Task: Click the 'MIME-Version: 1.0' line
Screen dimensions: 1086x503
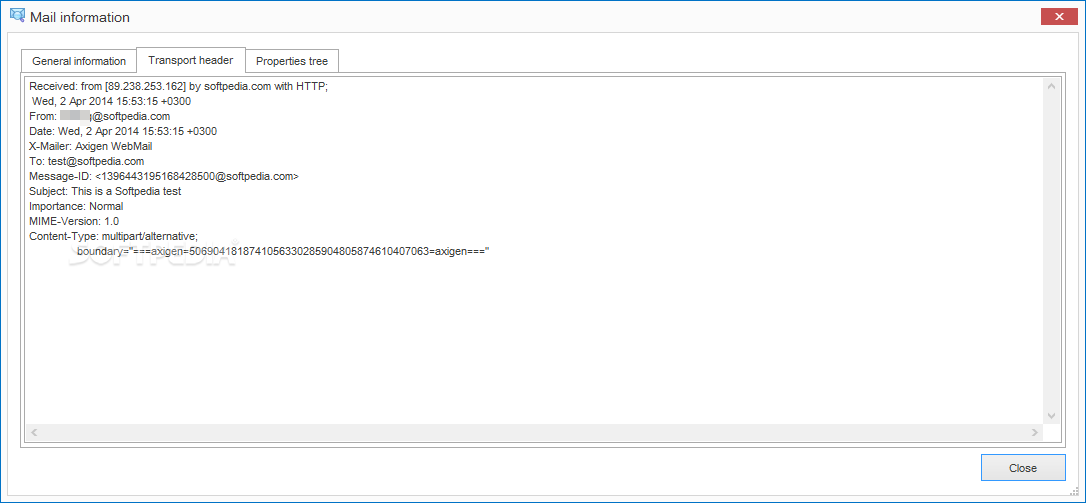Action: pos(74,221)
